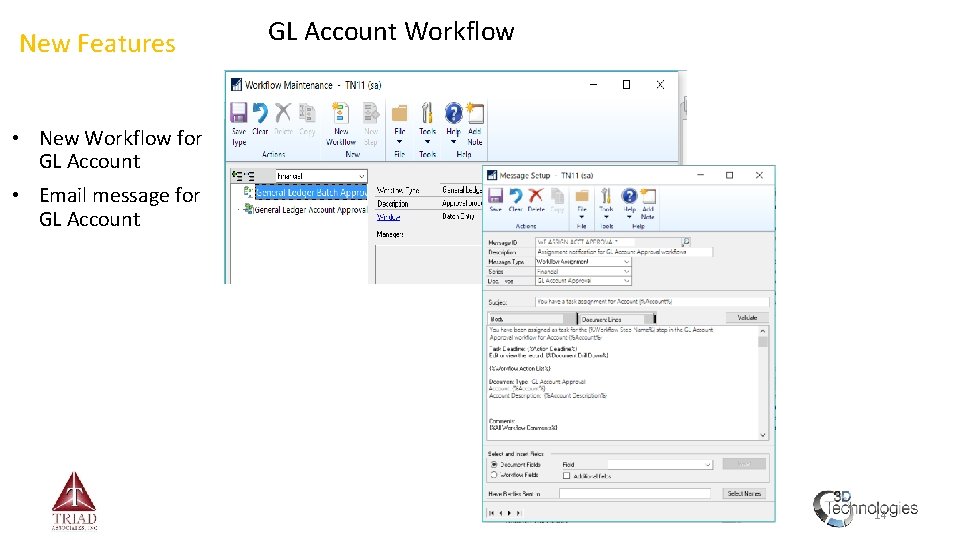This screenshot has width=960, height=540.
Task: Click Copy icon in Message Setup
Action: [x=557, y=200]
